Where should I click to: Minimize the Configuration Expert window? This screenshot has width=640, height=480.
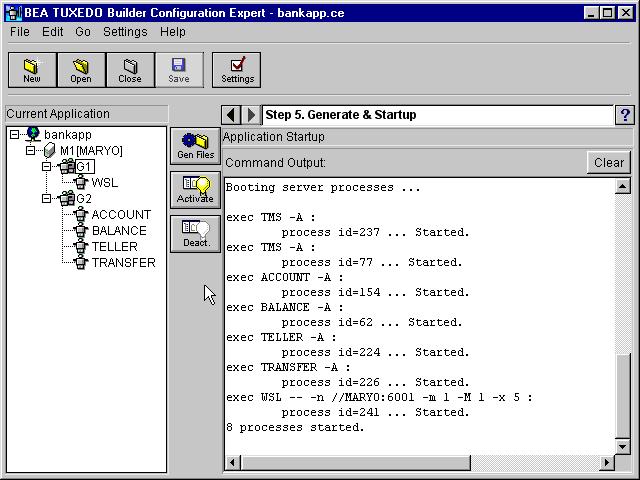pos(591,13)
